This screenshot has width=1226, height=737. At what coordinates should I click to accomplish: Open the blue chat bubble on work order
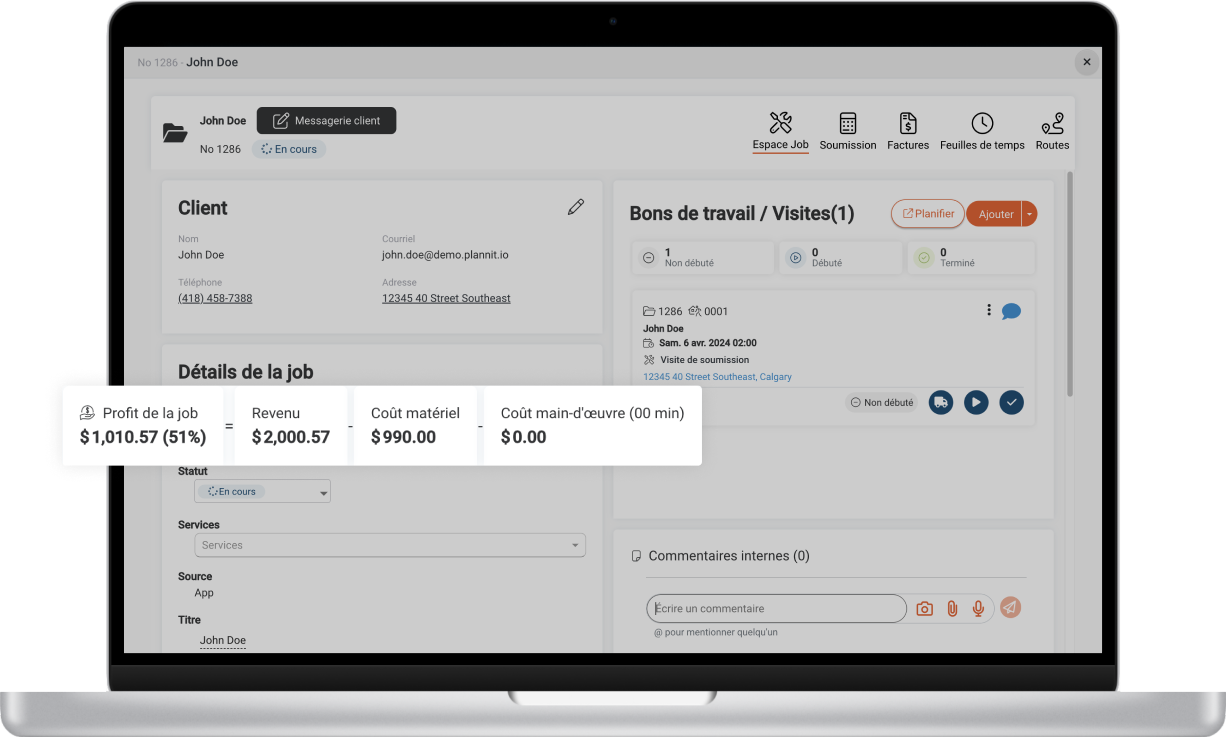[1011, 311]
